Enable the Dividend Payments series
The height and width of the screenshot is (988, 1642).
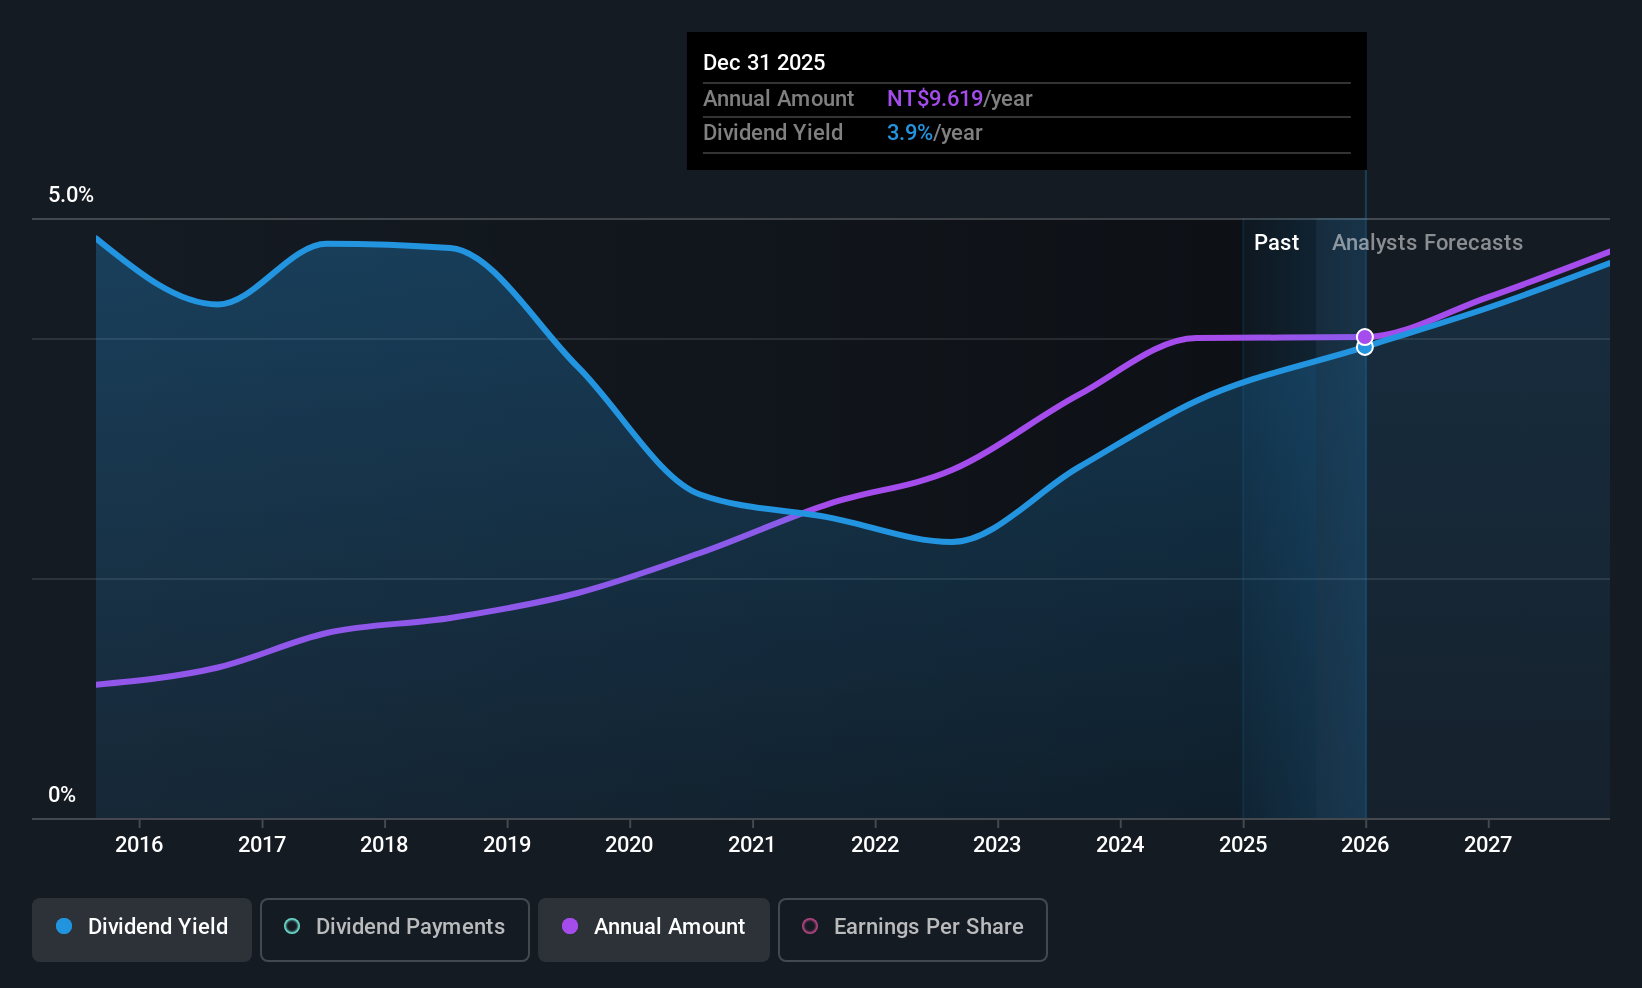[394, 929]
